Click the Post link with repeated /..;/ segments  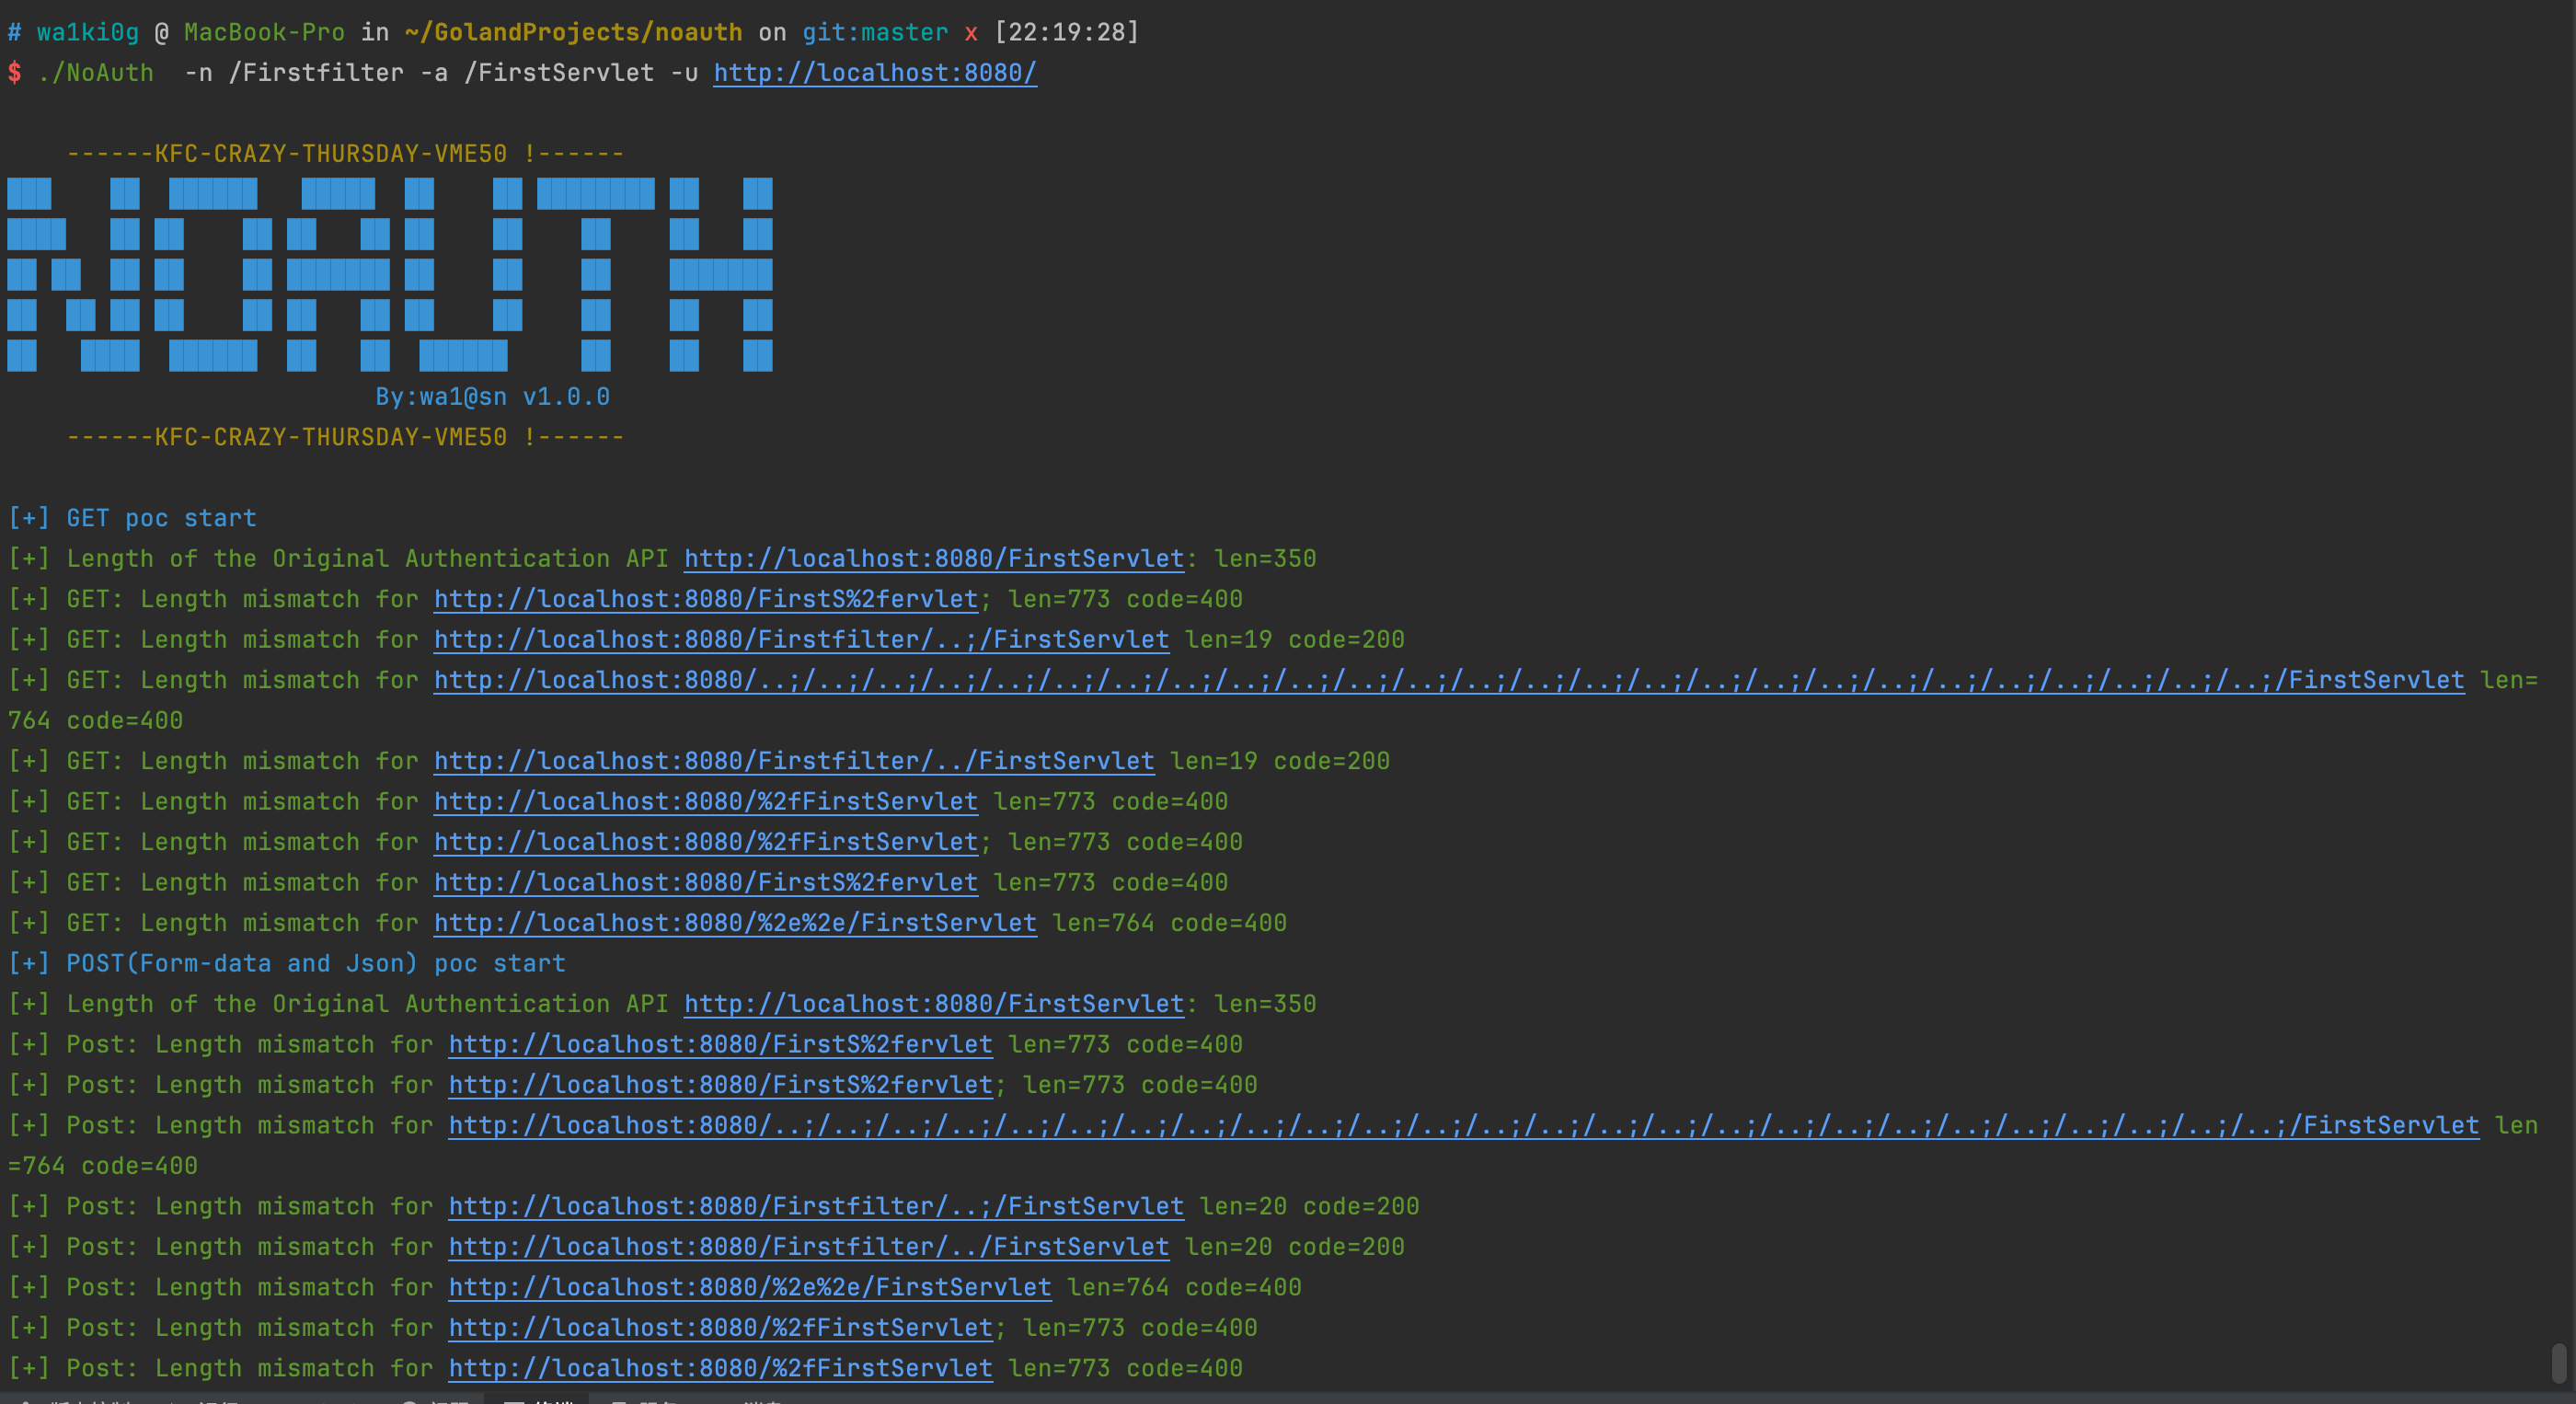coord(1463,1125)
